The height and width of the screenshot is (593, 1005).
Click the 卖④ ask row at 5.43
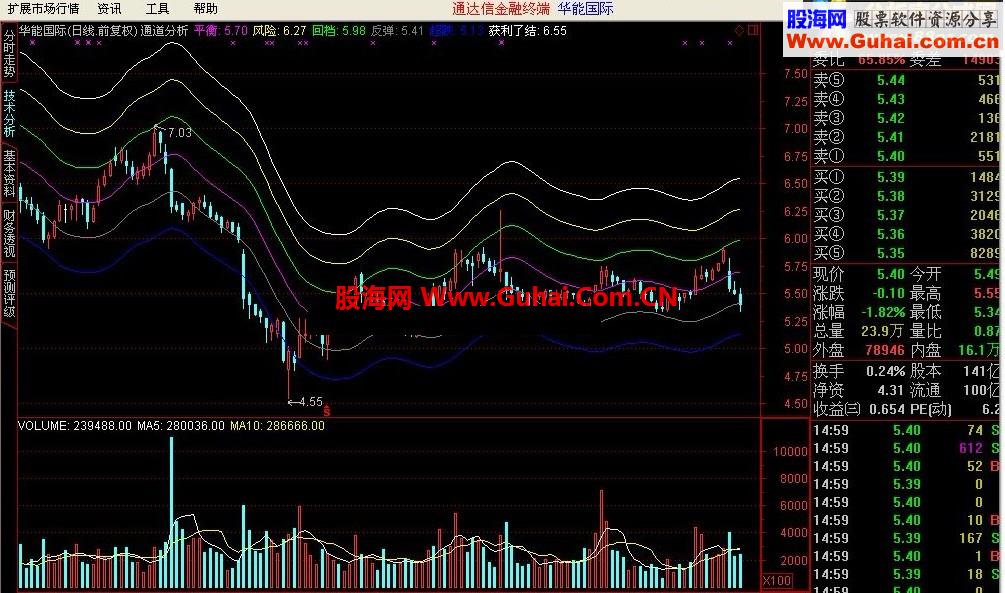coord(906,99)
